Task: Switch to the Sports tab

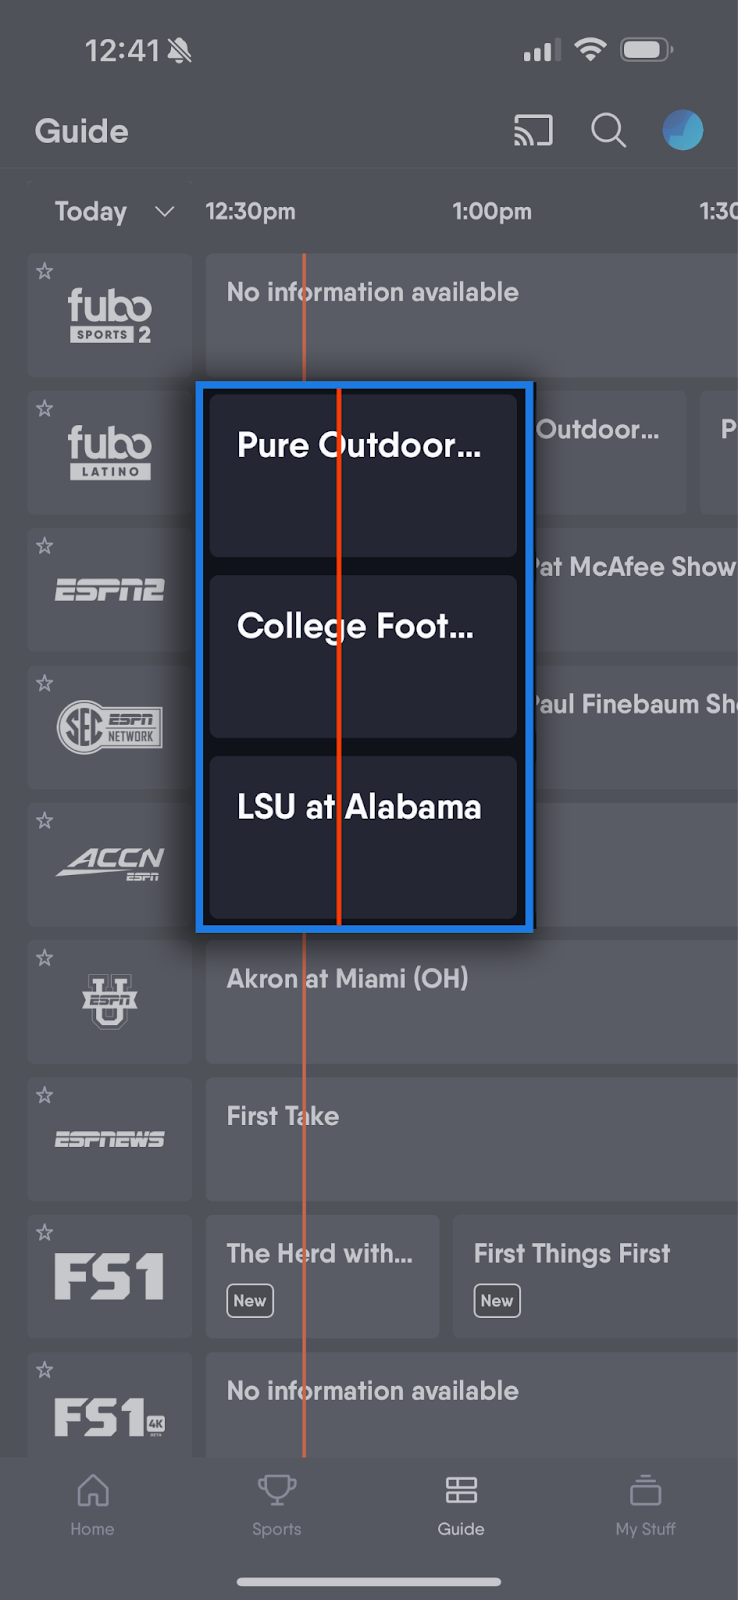Action: [277, 1504]
